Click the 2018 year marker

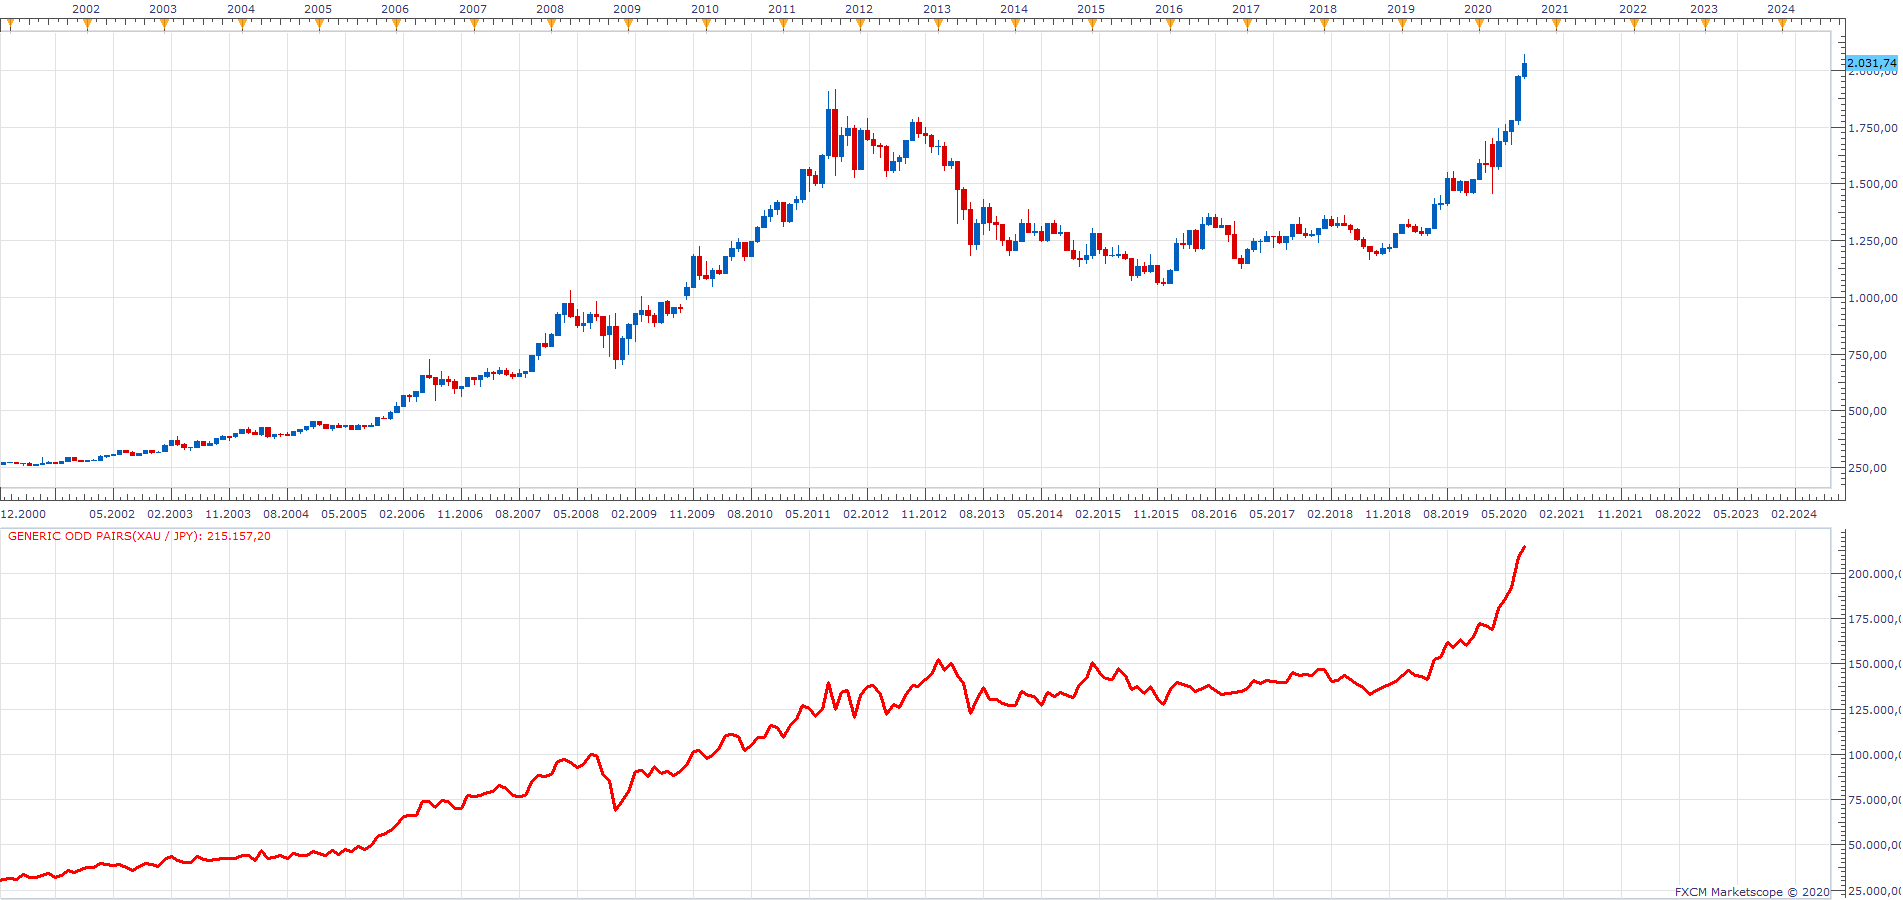pos(1323,9)
